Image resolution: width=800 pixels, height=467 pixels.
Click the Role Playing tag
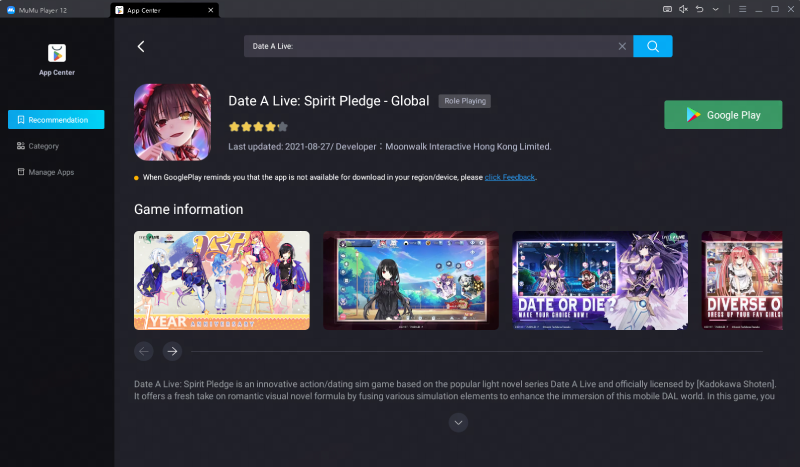coord(465,101)
